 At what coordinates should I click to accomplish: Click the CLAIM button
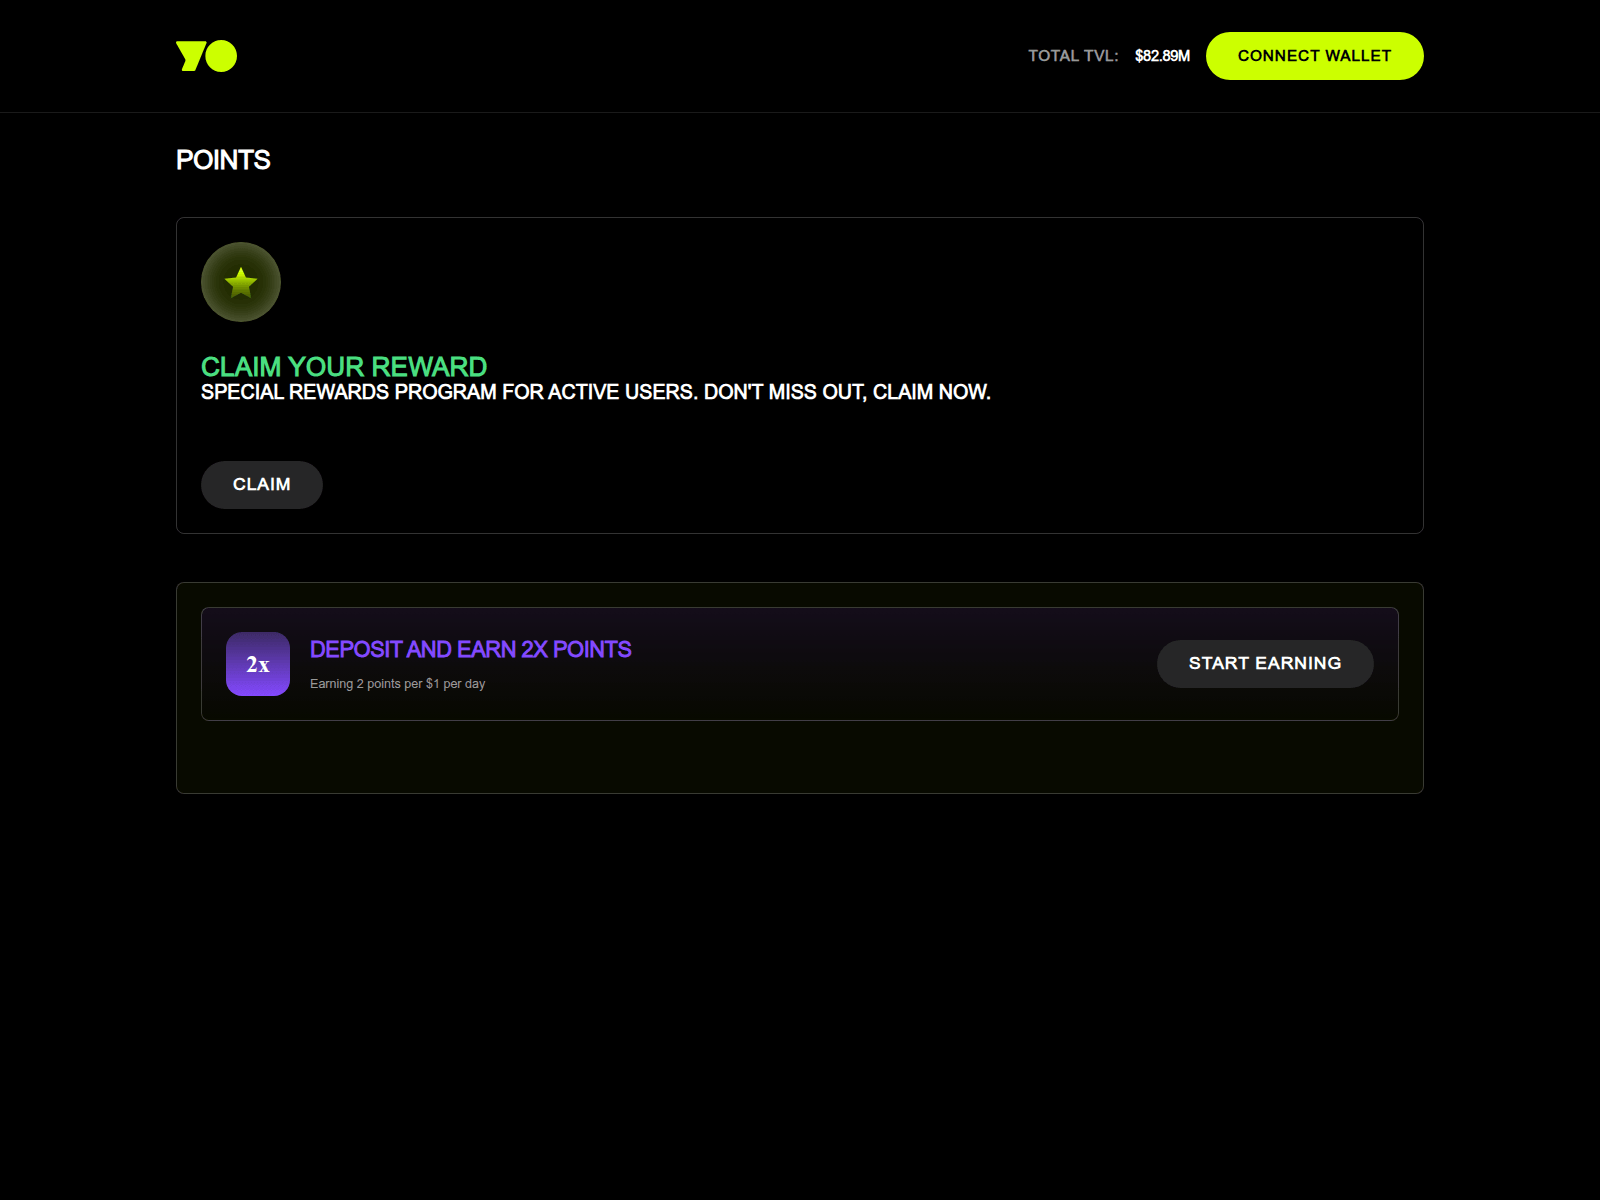tap(261, 484)
